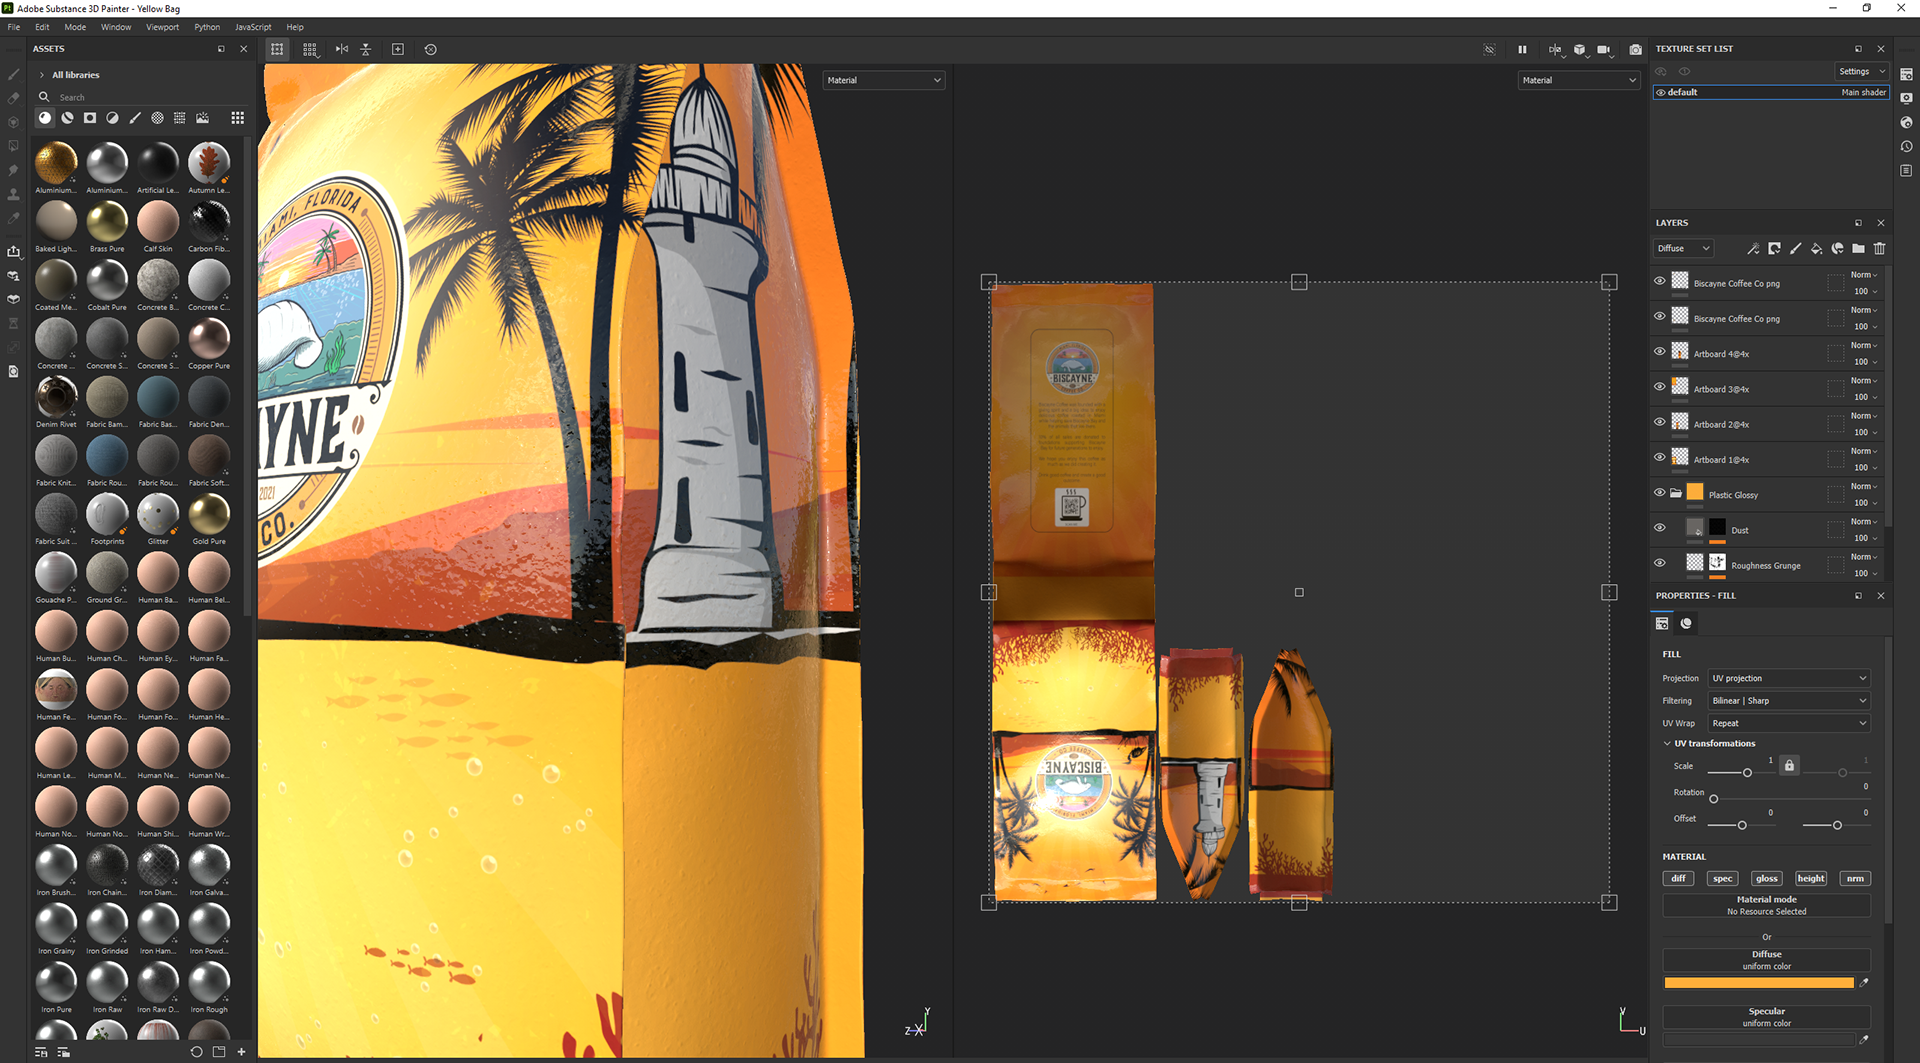Flip horizontally using the mirror icon
1920x1063 pixels.
coord(342,49)
